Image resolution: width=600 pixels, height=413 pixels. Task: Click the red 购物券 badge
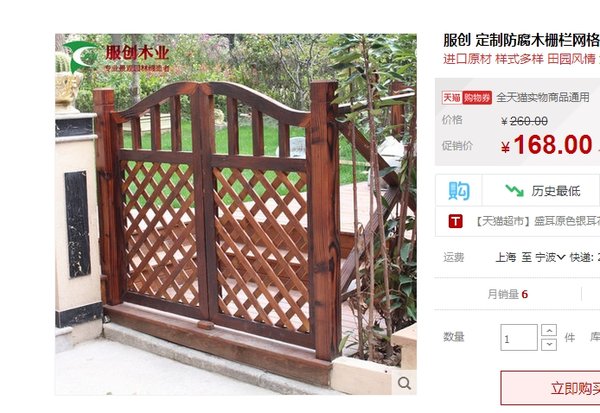(477, 98)
